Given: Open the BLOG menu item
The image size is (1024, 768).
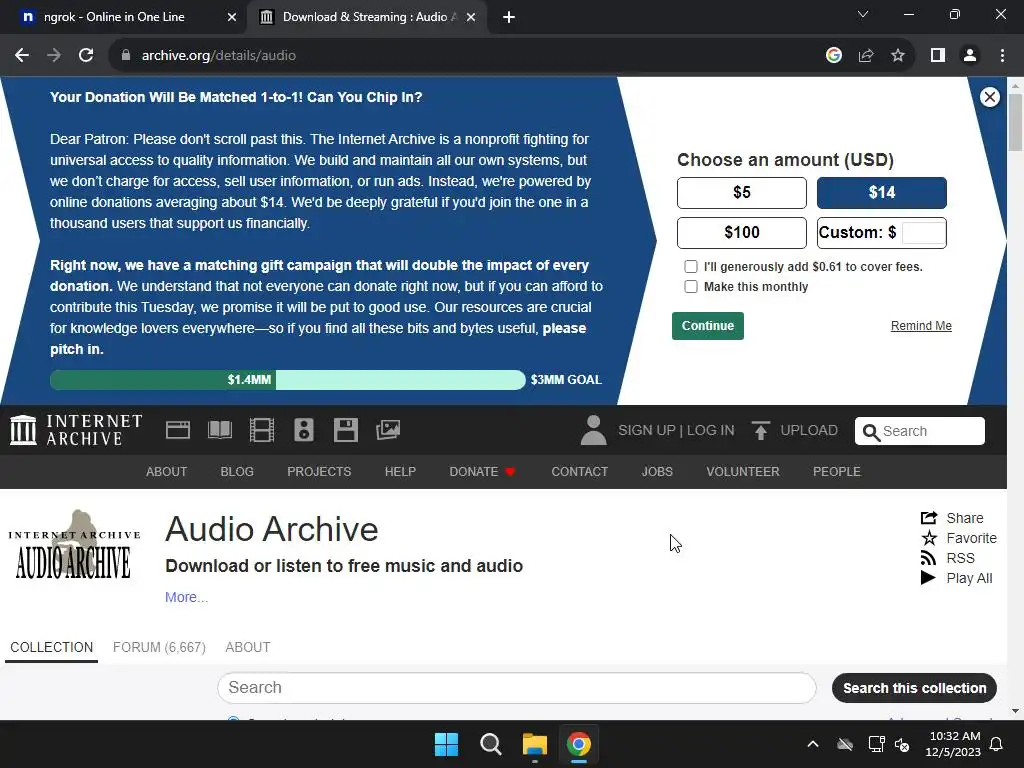Looking at the screenshot, I should point(237,472).
